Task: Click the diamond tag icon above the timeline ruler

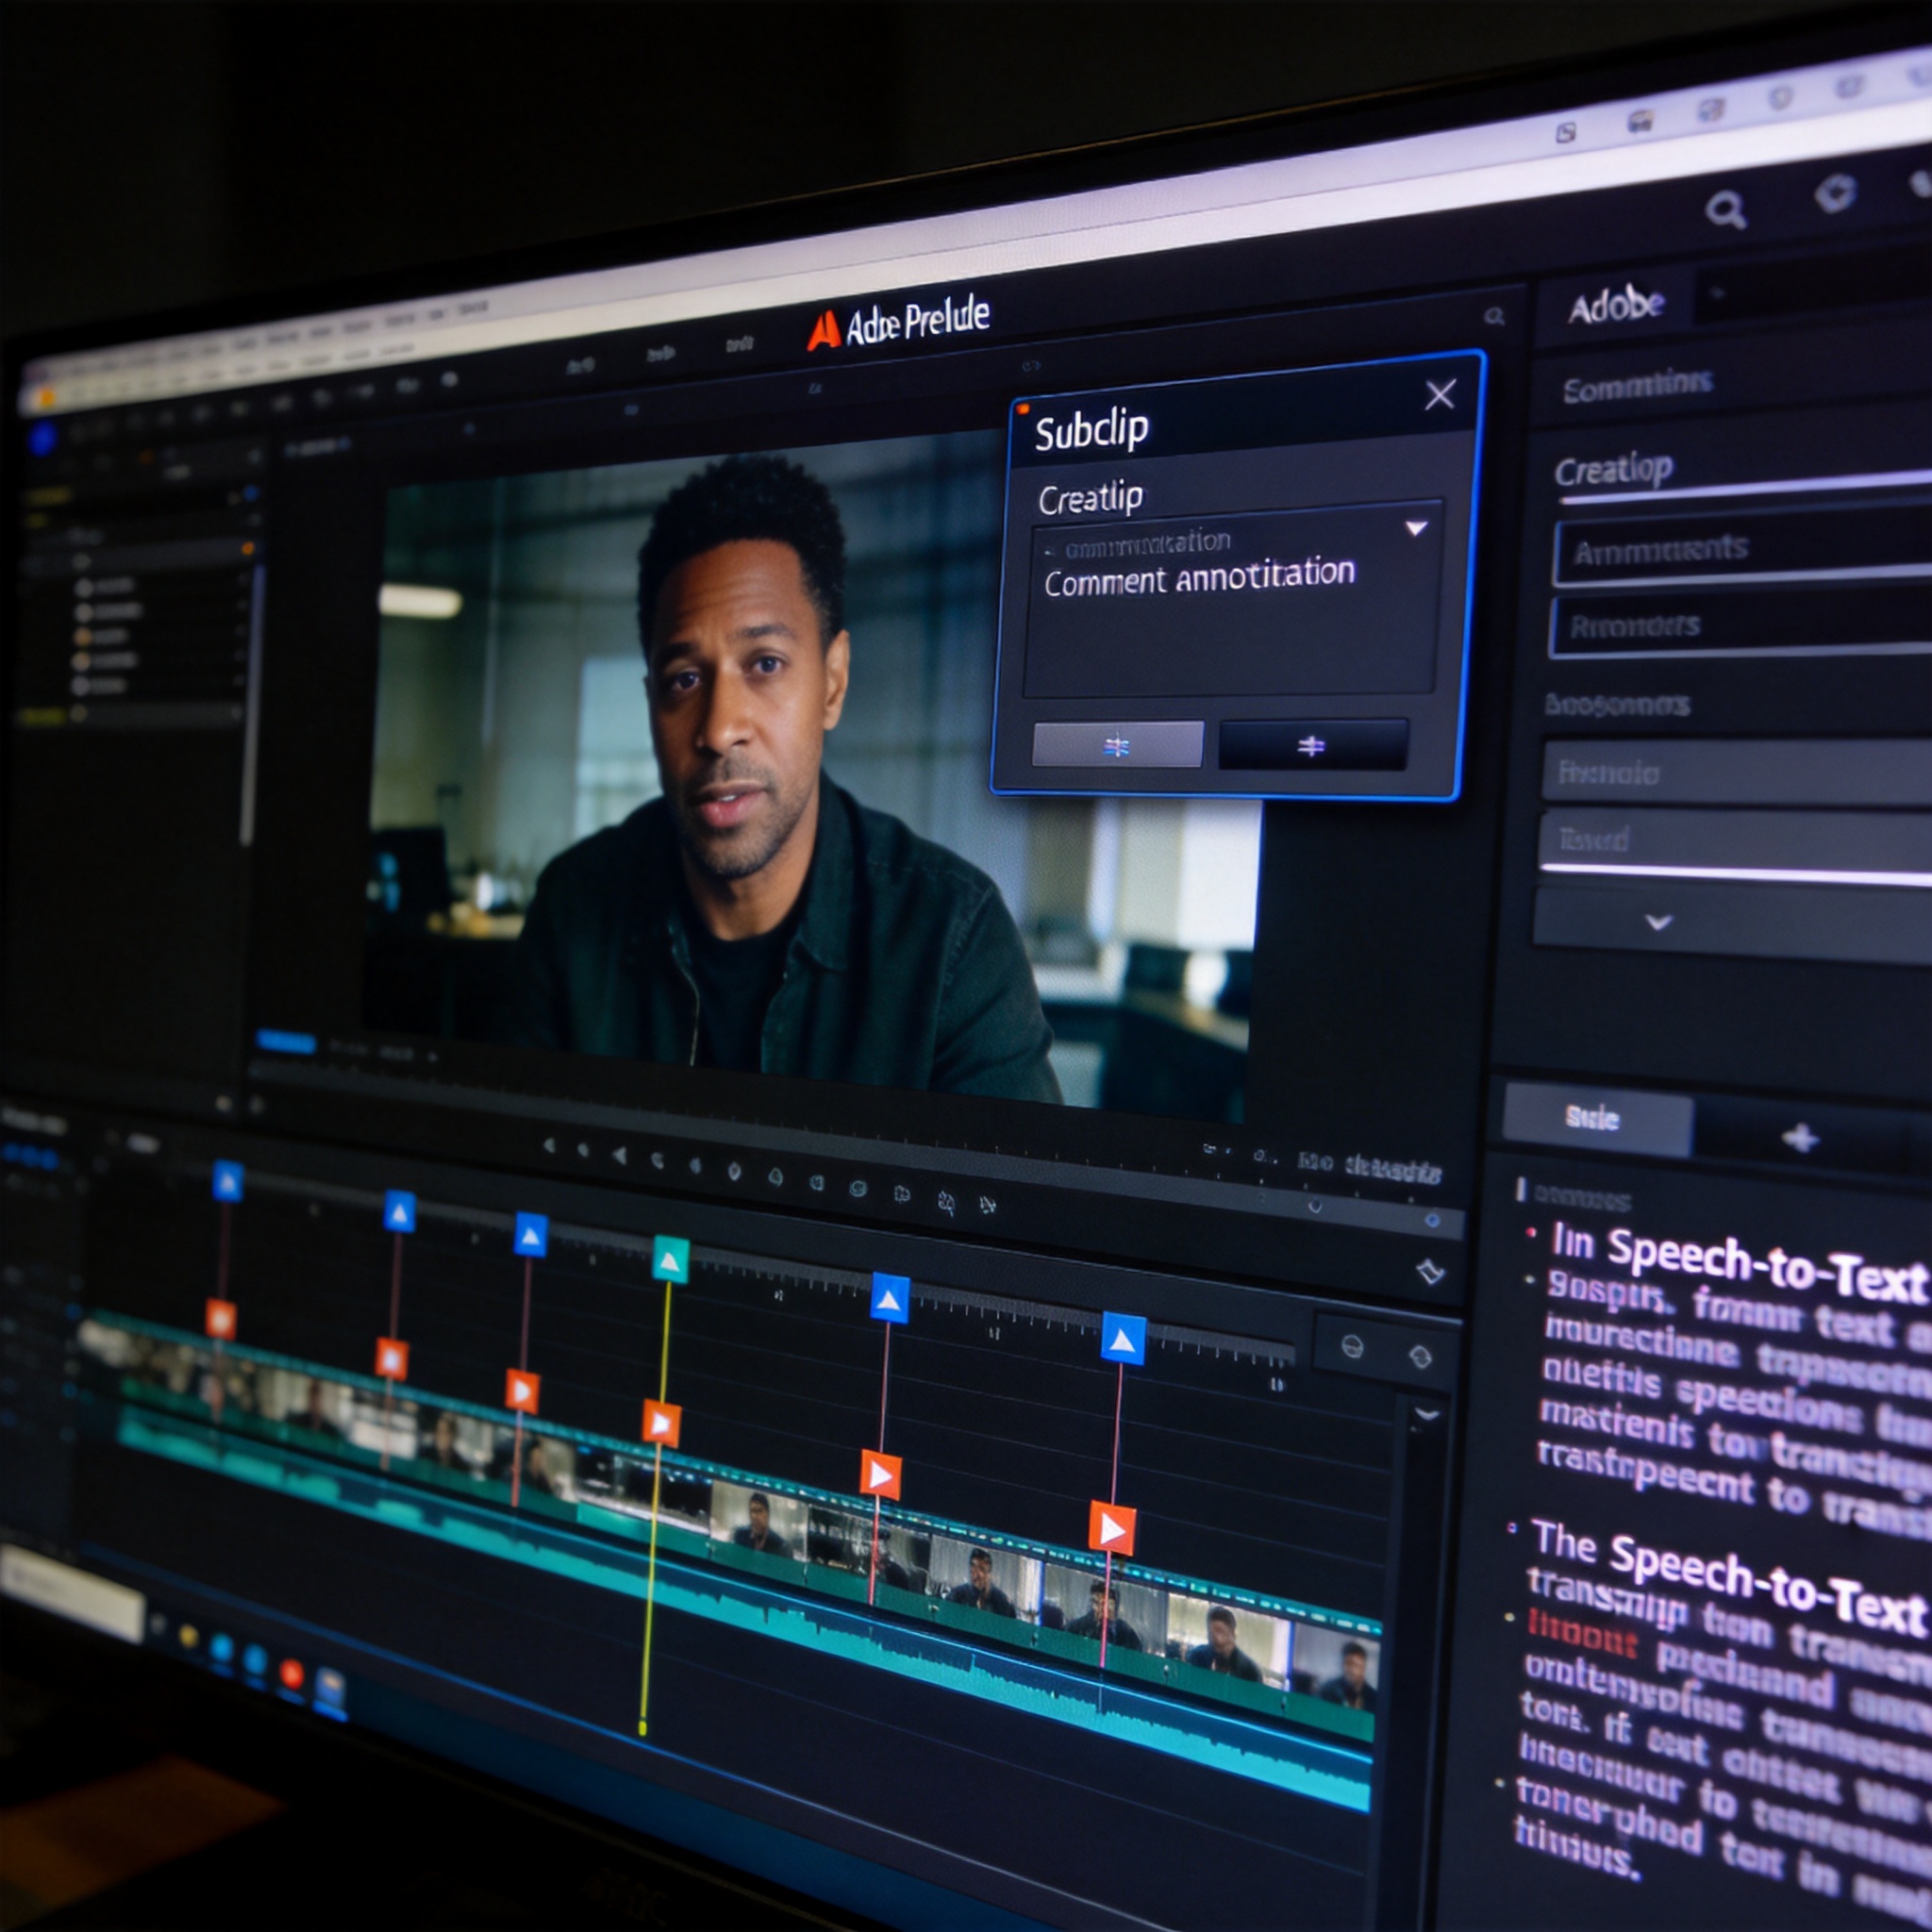Action: (1431, 1272)
